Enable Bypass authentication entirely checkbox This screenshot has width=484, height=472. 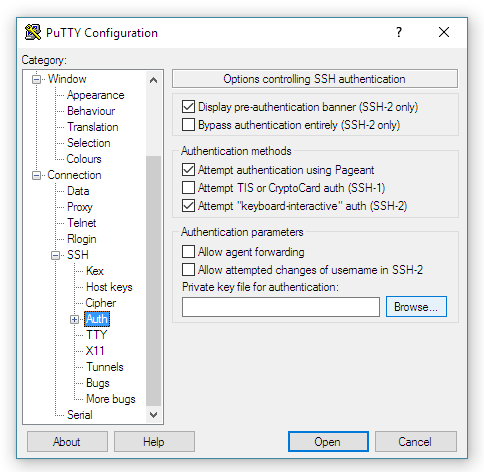(188, 125)
